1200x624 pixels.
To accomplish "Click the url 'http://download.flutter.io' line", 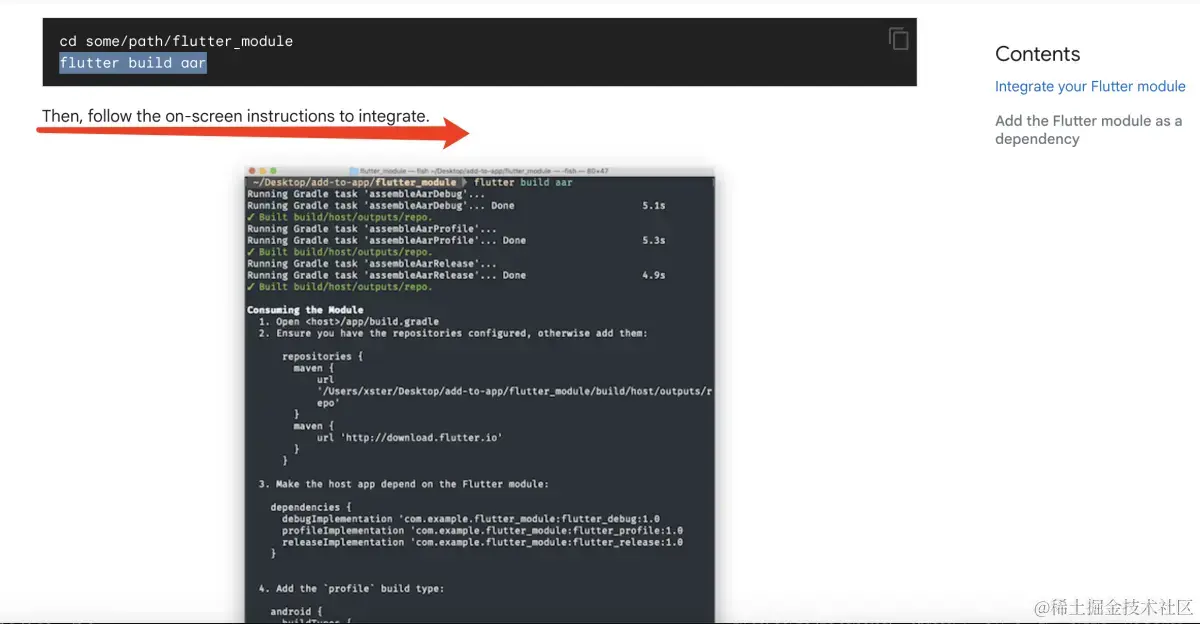I will pos(409,437).
